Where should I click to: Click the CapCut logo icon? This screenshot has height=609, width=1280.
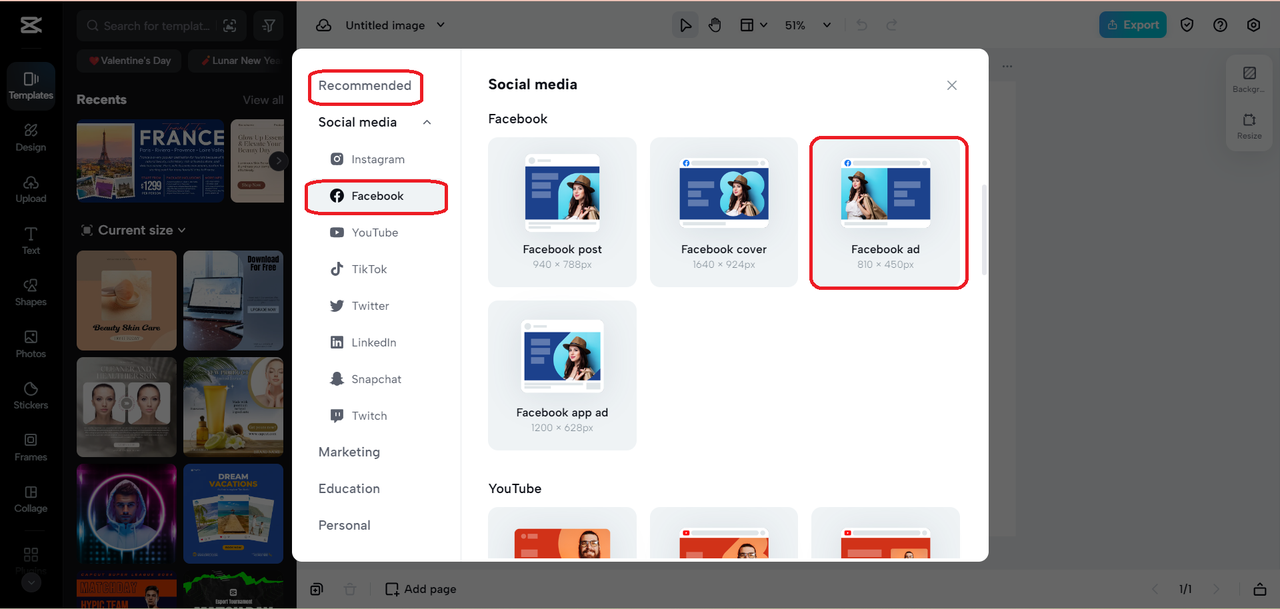coord(30,26)
